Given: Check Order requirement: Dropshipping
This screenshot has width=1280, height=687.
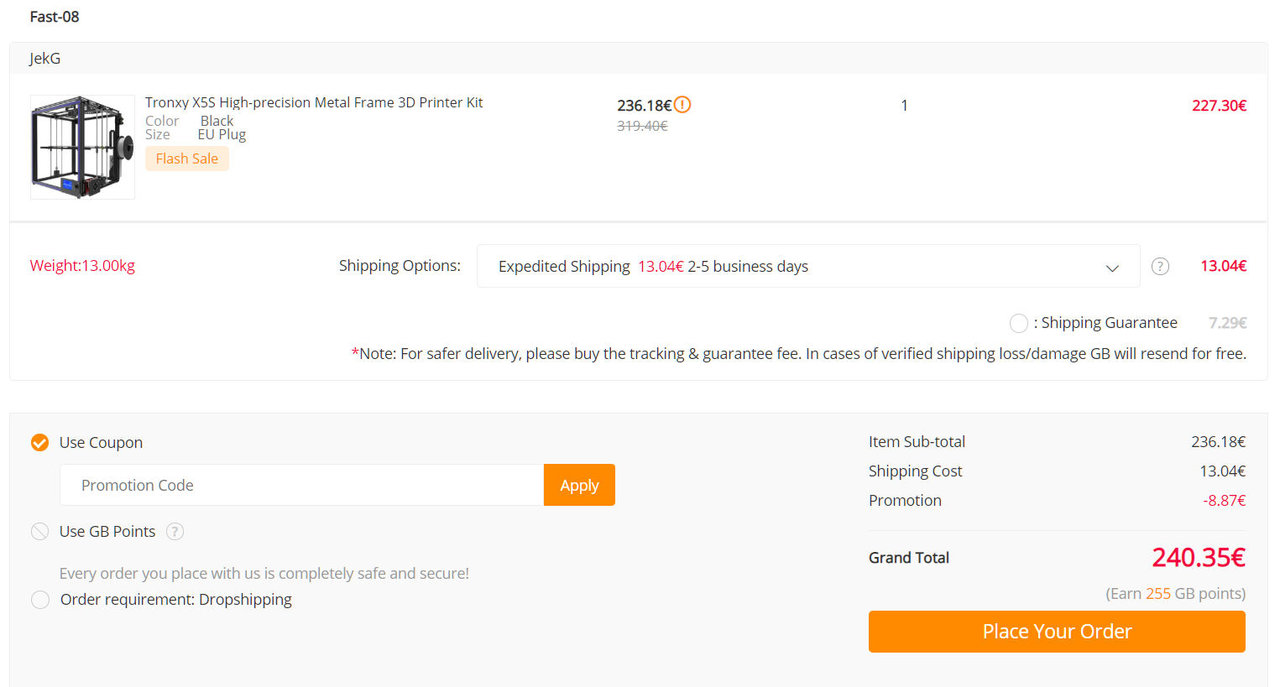Looking at the screenshot, I should click(40, 600).
